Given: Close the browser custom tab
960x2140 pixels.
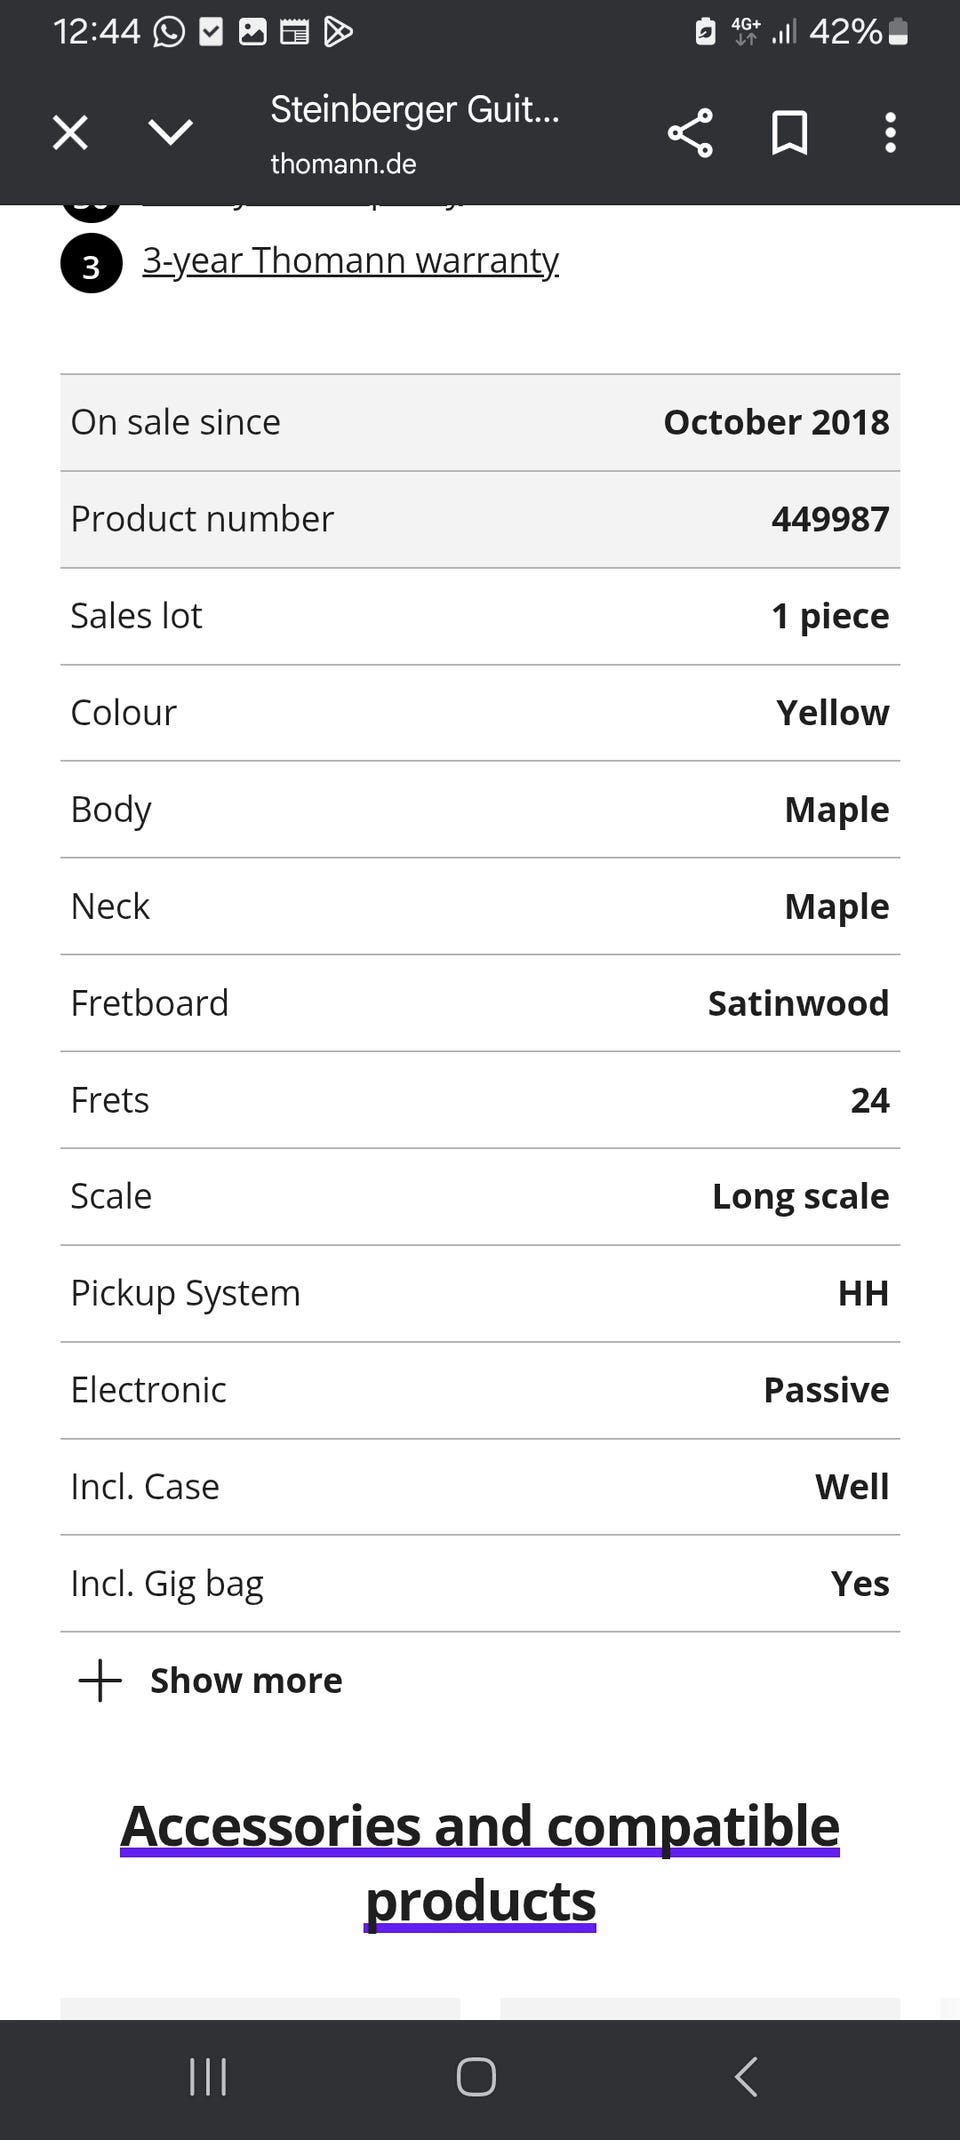Looking at the screenshot, I should (x=70, y=132).
